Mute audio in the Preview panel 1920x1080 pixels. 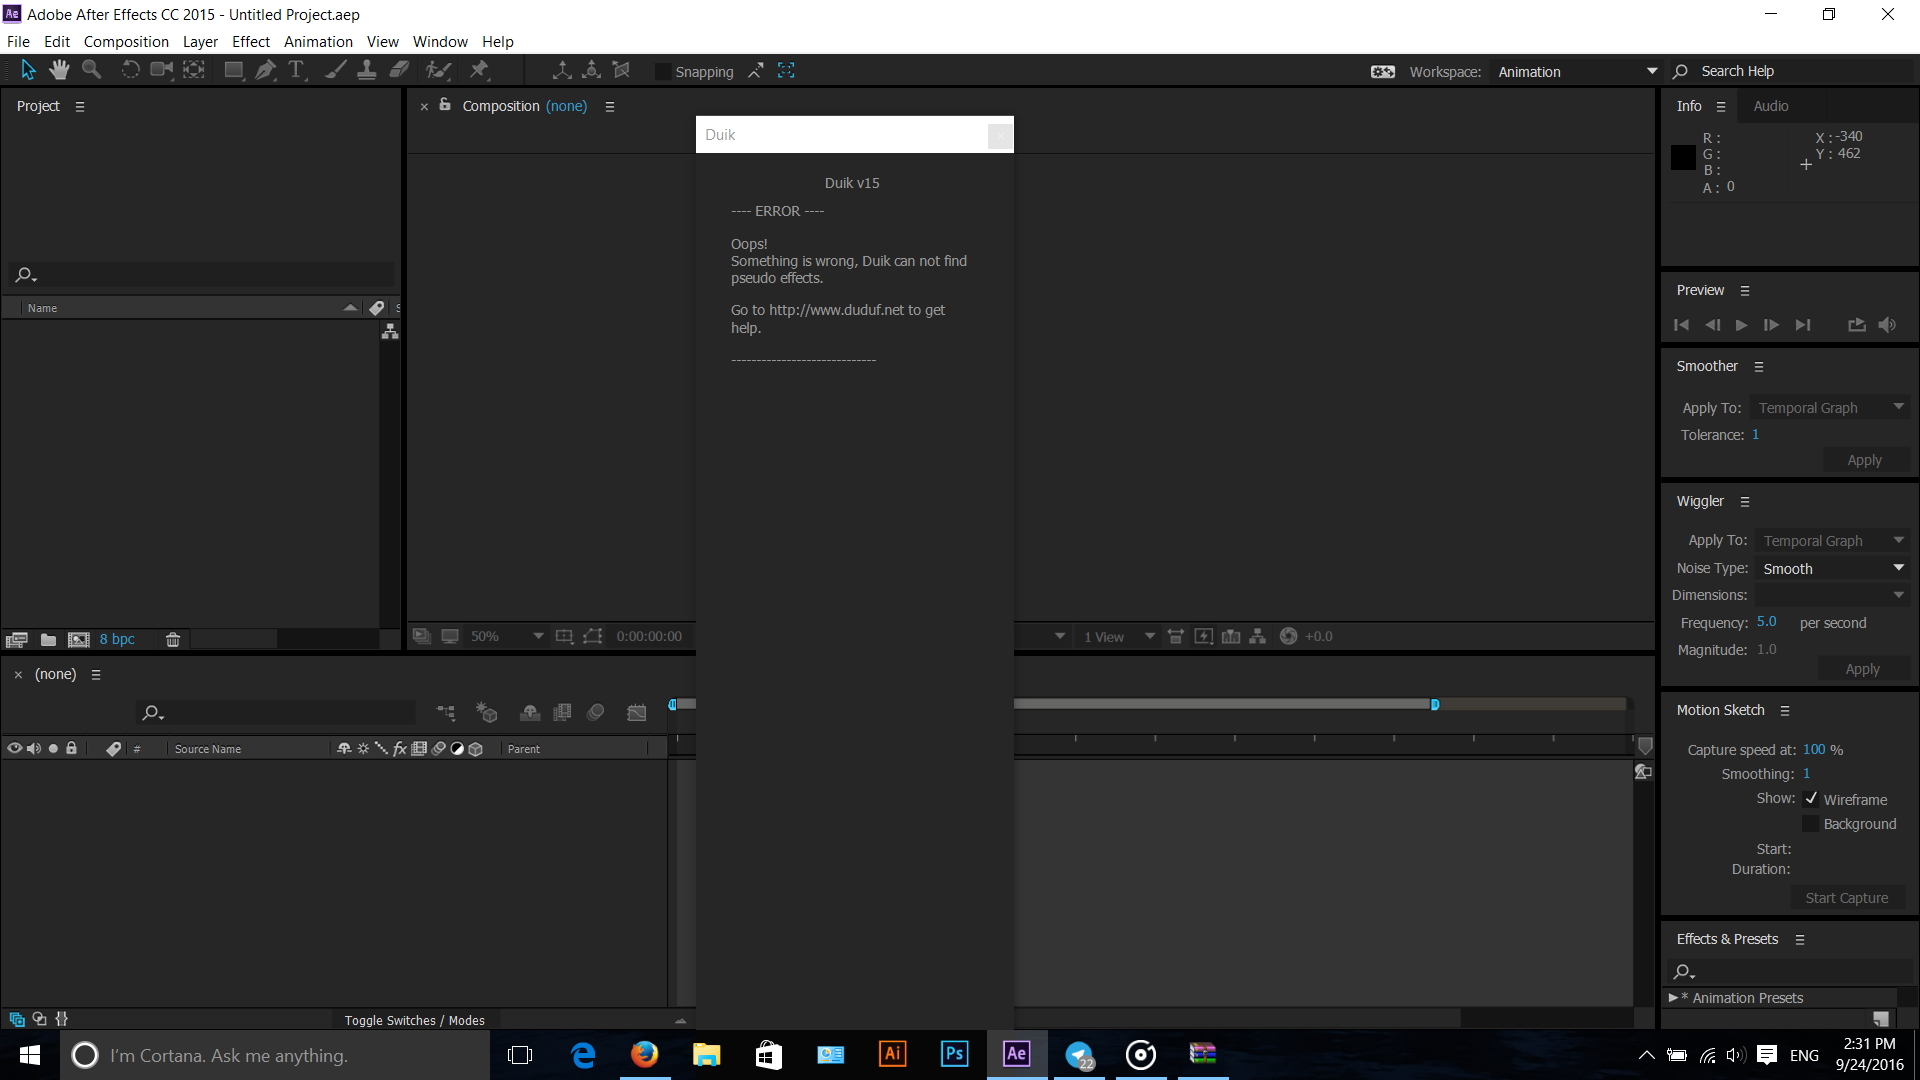pos(1887,325)
